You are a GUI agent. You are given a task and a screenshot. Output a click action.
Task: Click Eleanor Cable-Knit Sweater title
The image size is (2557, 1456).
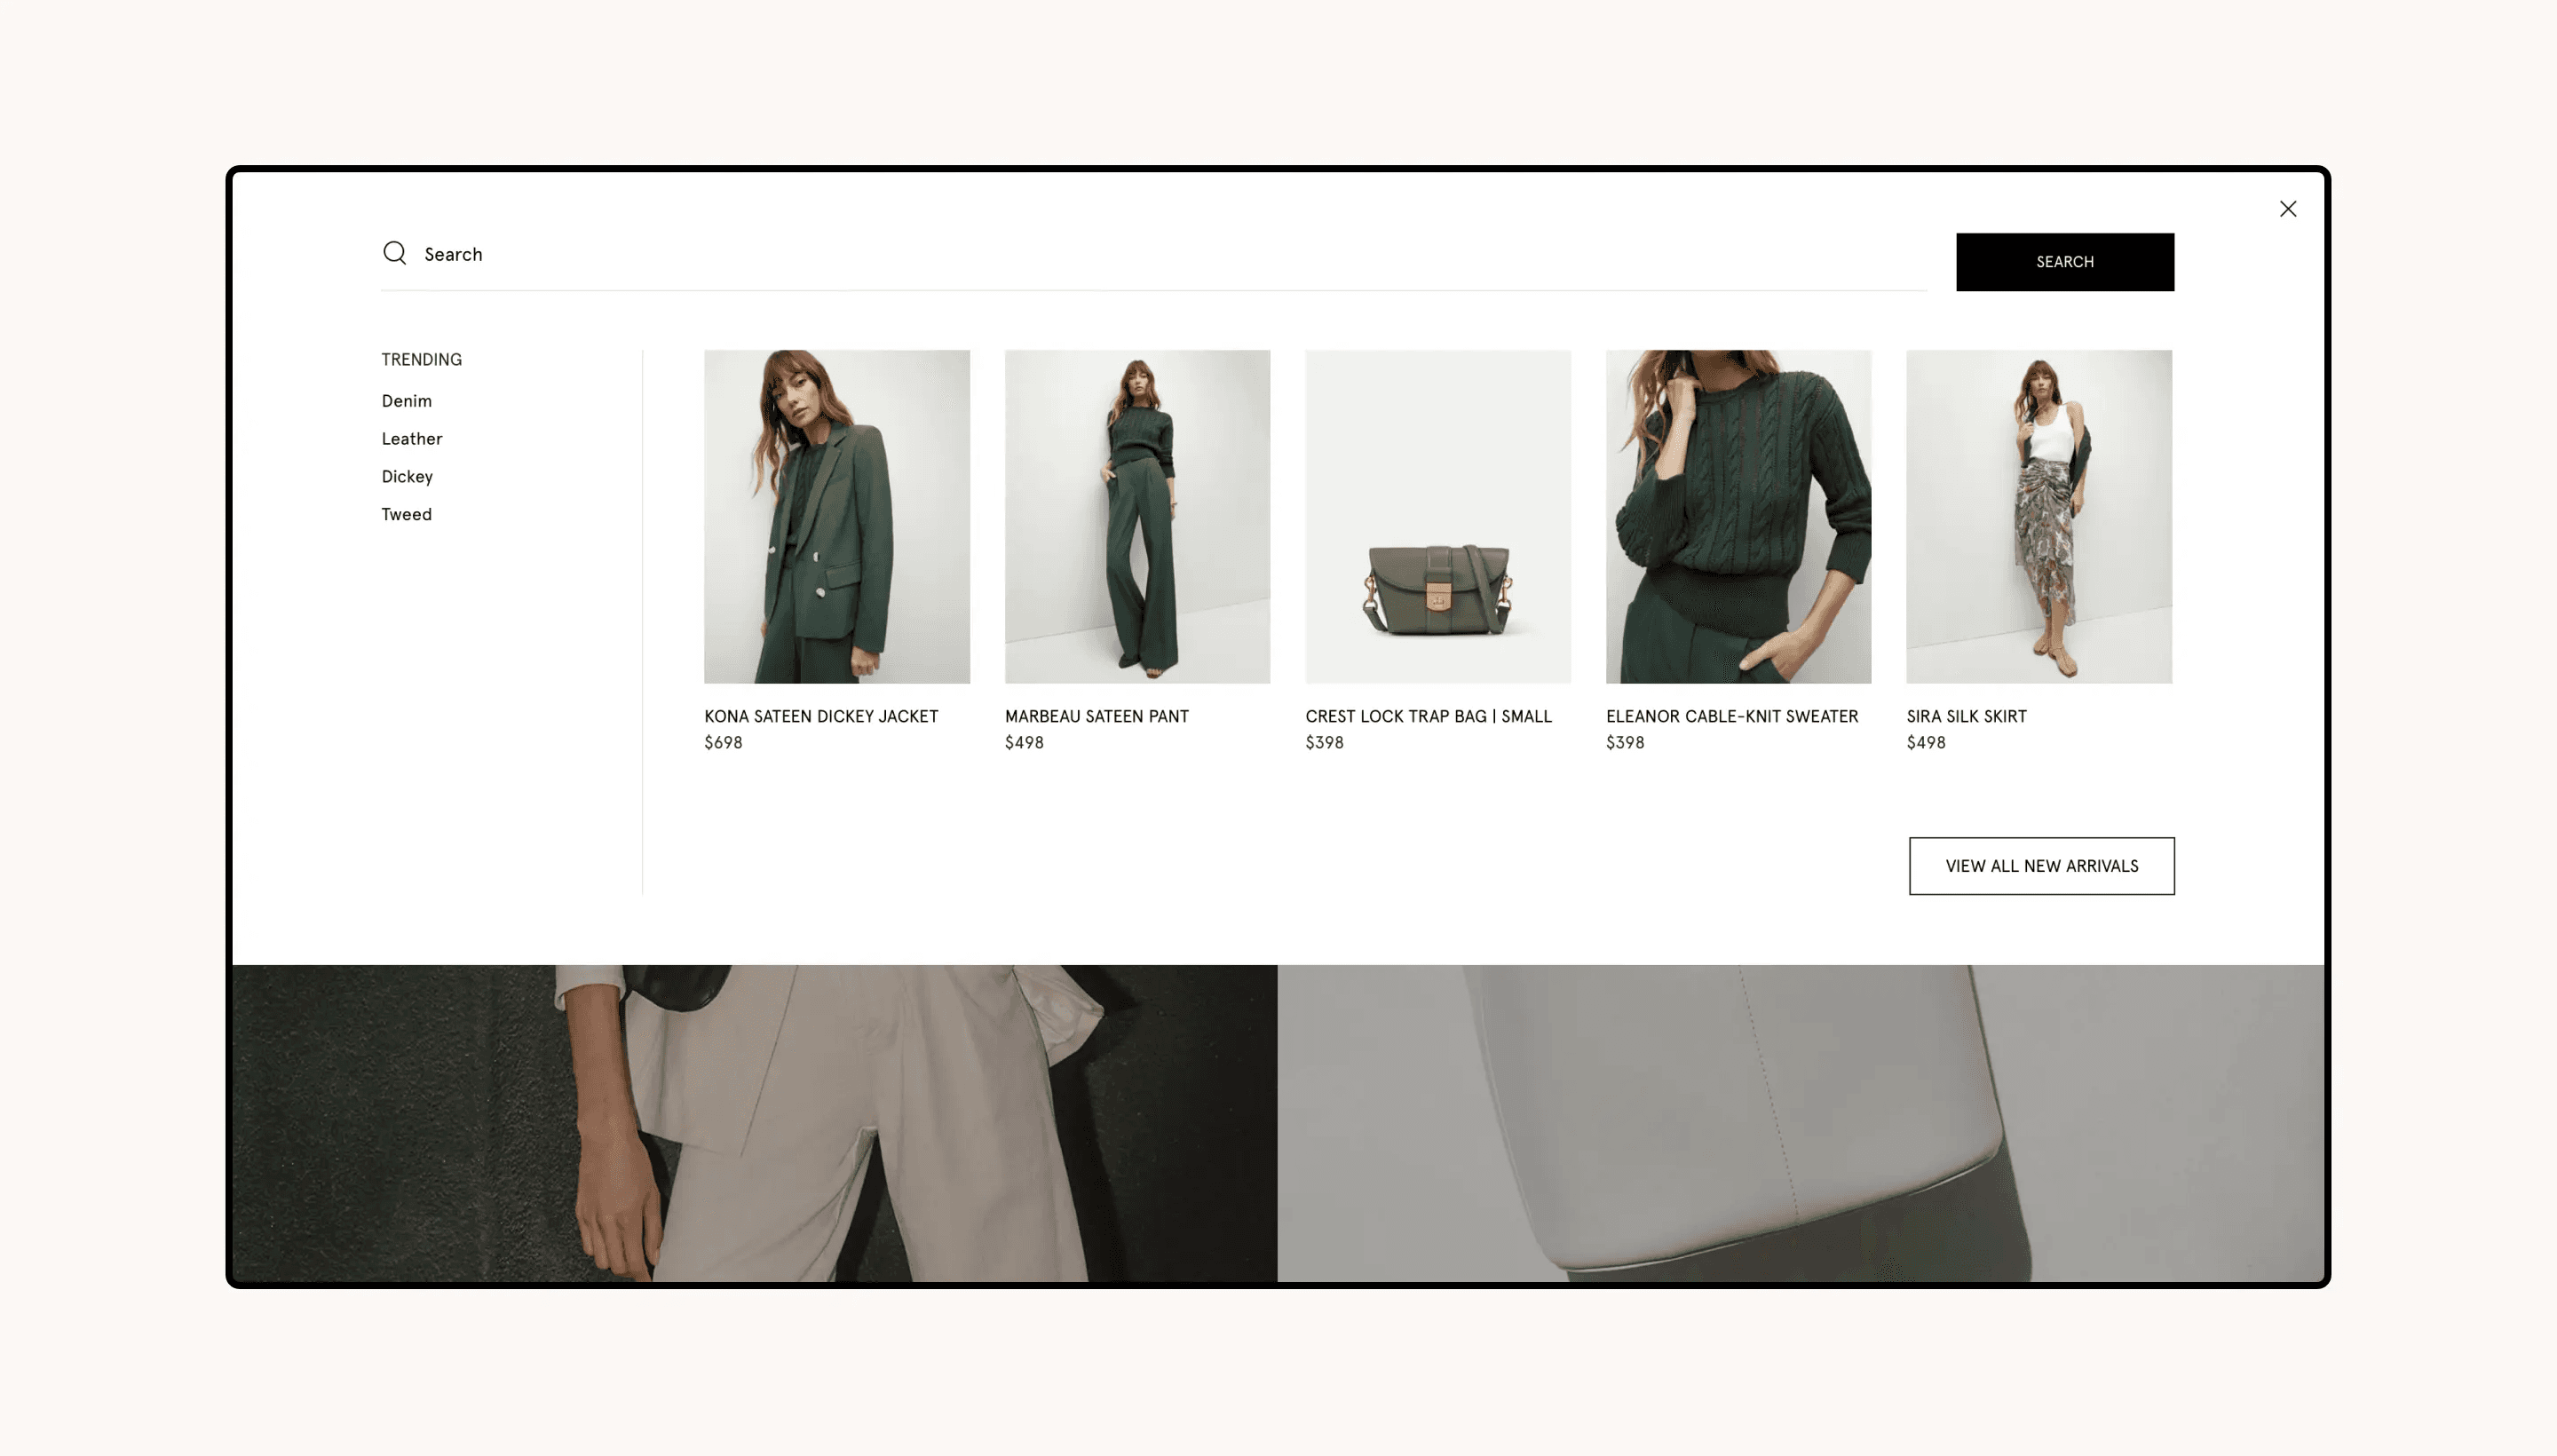point(1731,716)
